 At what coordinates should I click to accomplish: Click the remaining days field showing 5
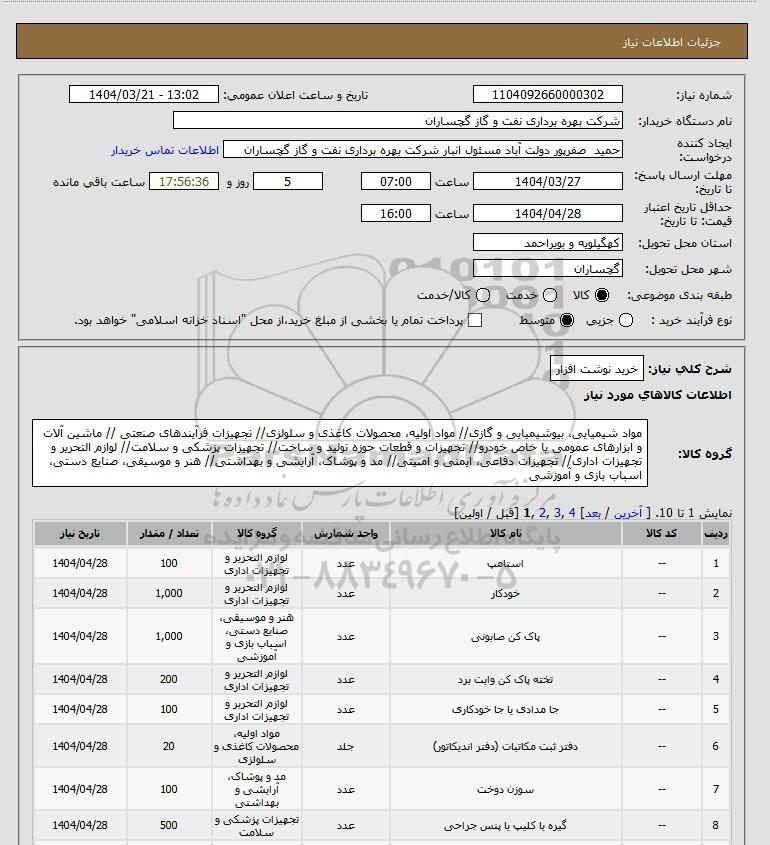click(x=288, y=182)
